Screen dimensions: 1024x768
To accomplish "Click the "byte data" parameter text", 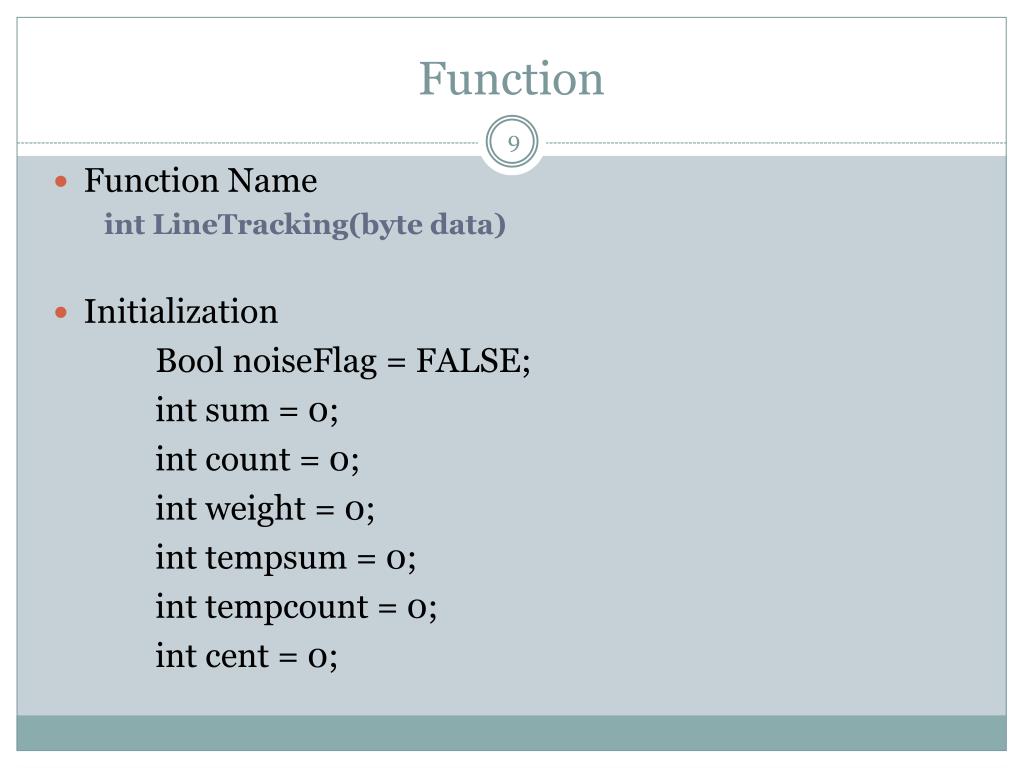I will pos(428,225).
